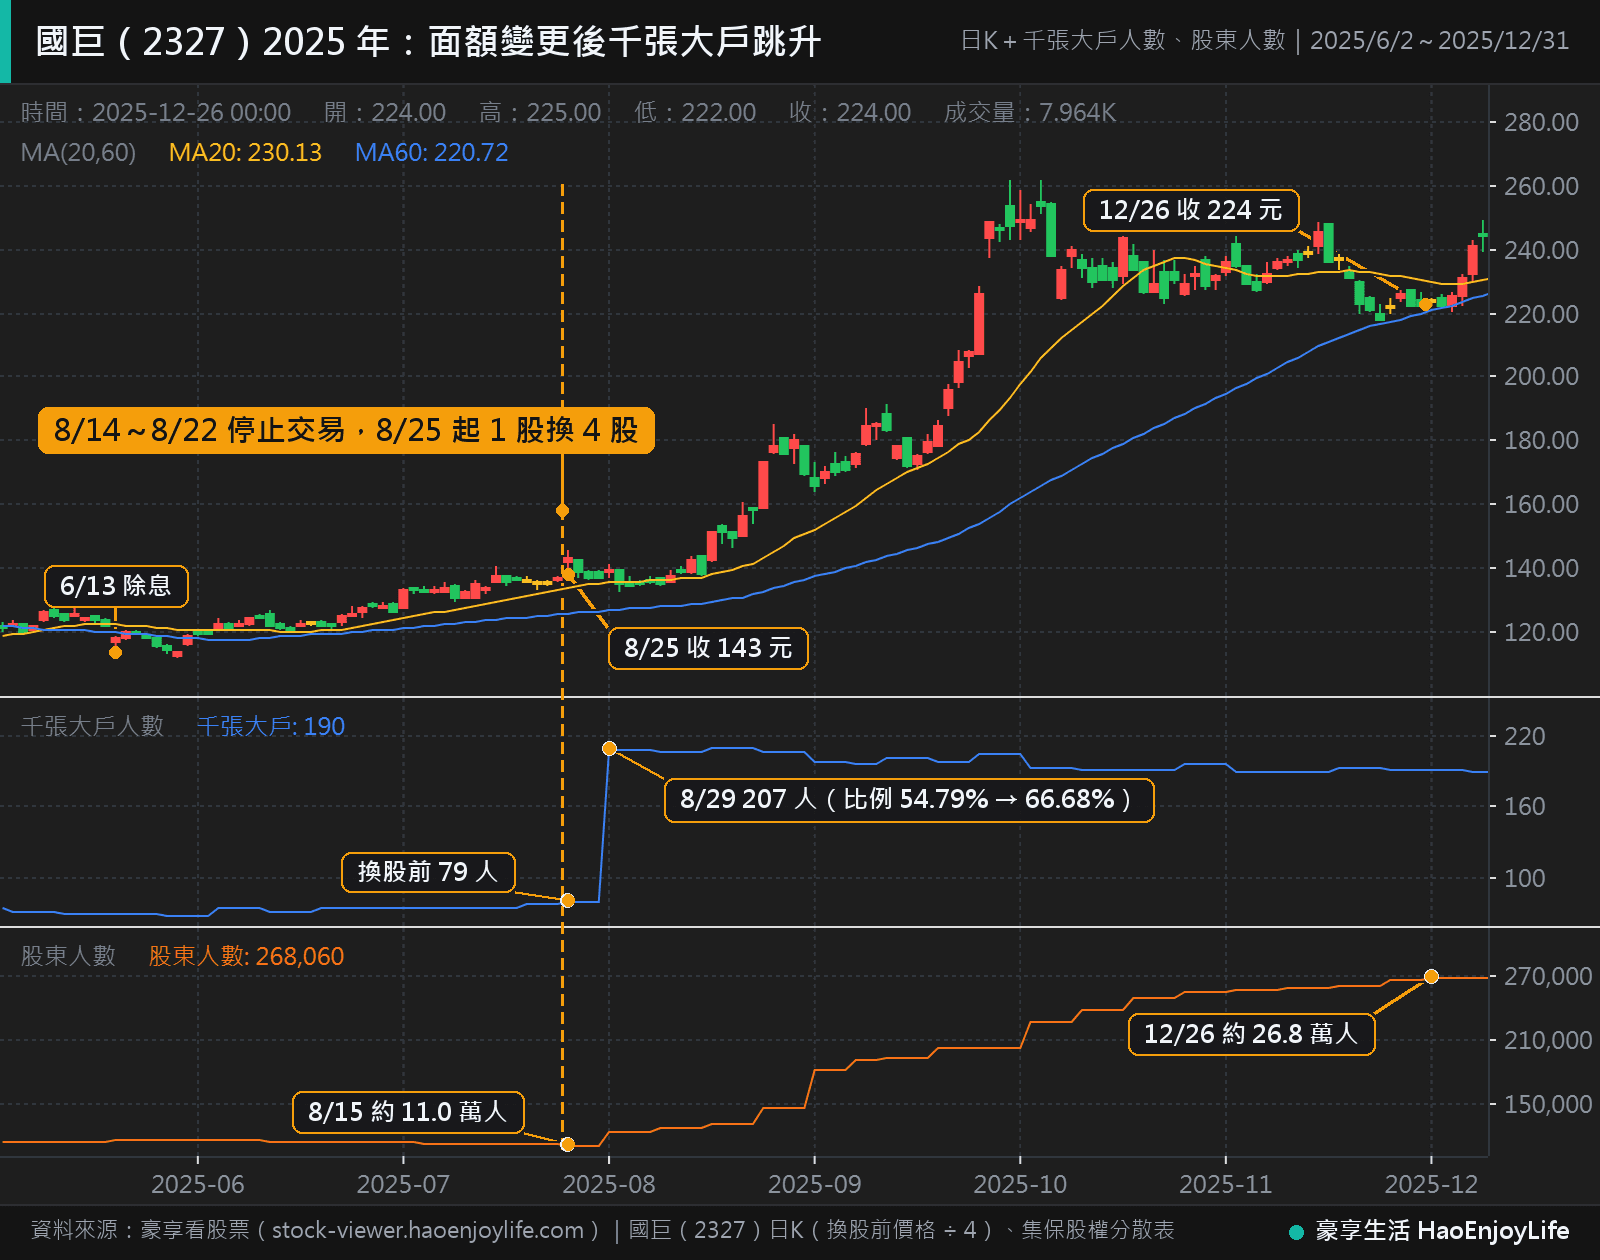Viewport: 1600px width, 1260px height.
Task: Click the 換股前 79 人 label
Action: tap(428, 872)
